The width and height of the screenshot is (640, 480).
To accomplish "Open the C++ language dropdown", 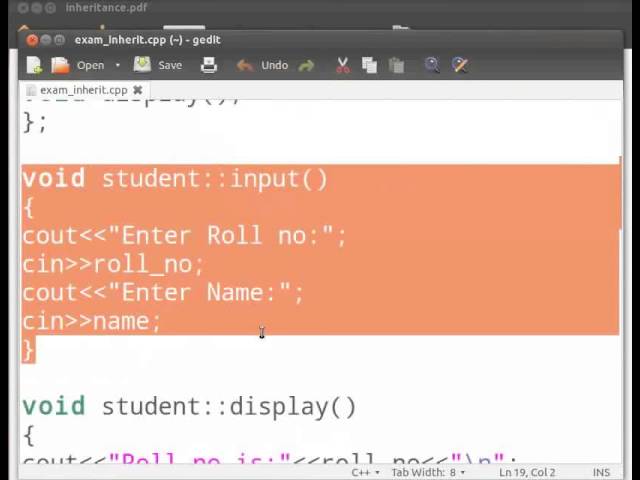I will [365, 472].
